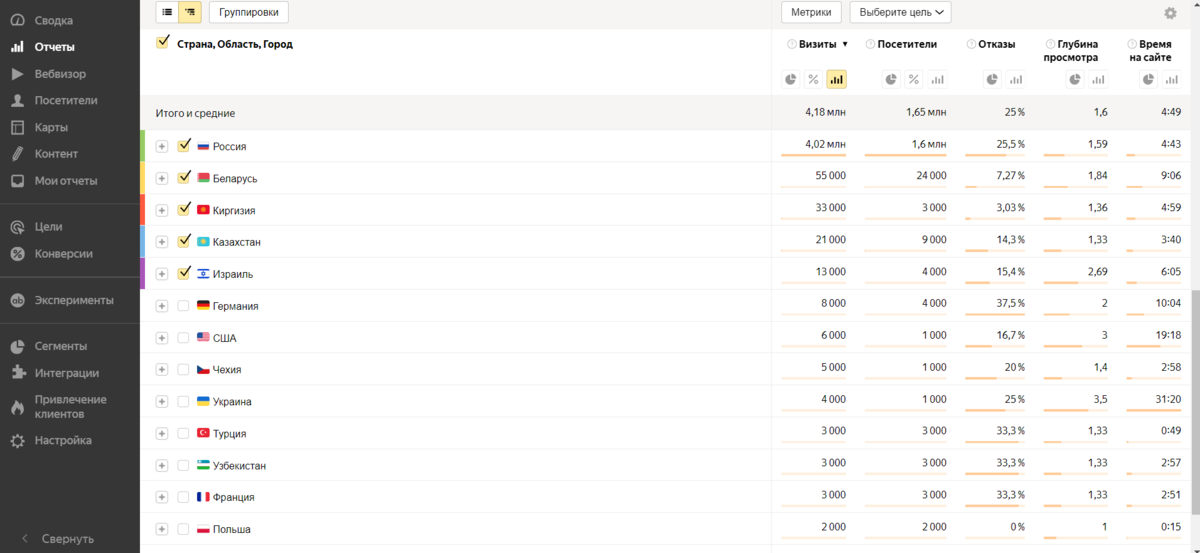Uncheck the Киргизия row checkbox

[x=183, y=209]
